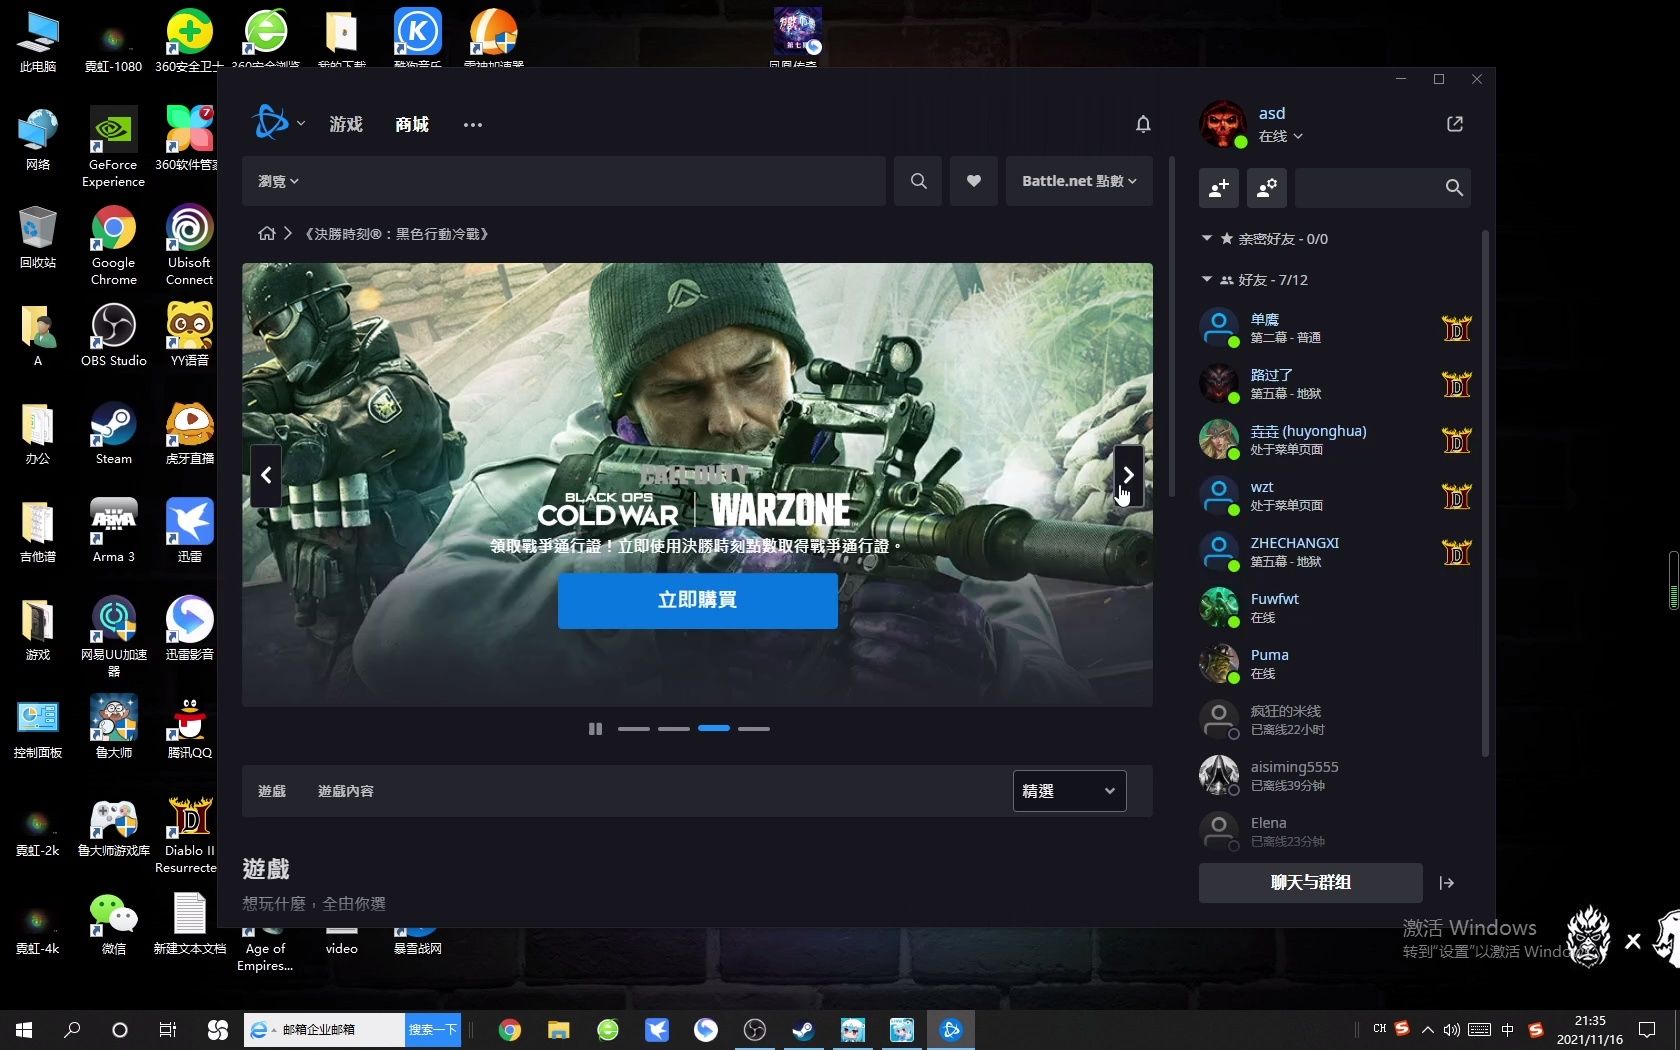The image size is (1680, 1050).
Task: Show hidden tray icons arrow
Action: coord(1428,1030)
